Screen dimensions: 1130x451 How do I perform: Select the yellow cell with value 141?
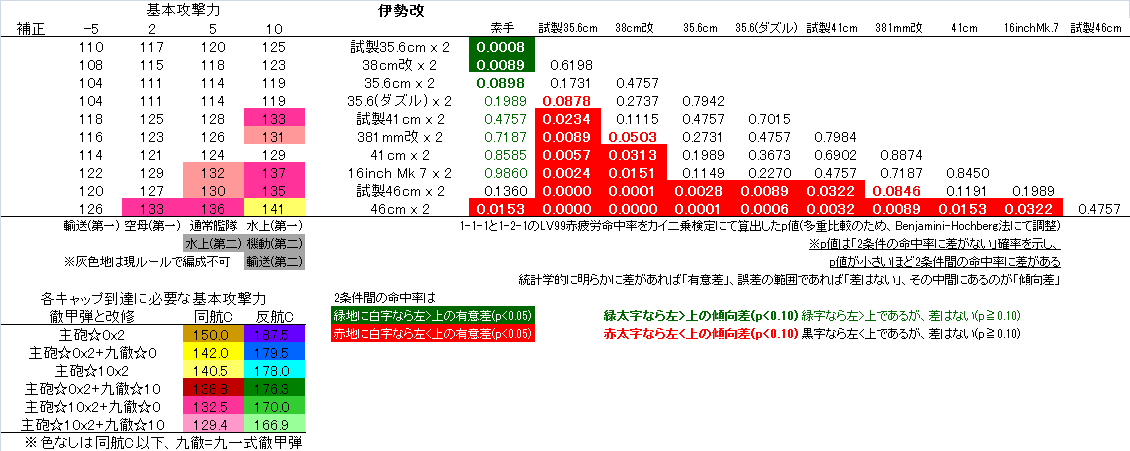[x=272, y=209]
